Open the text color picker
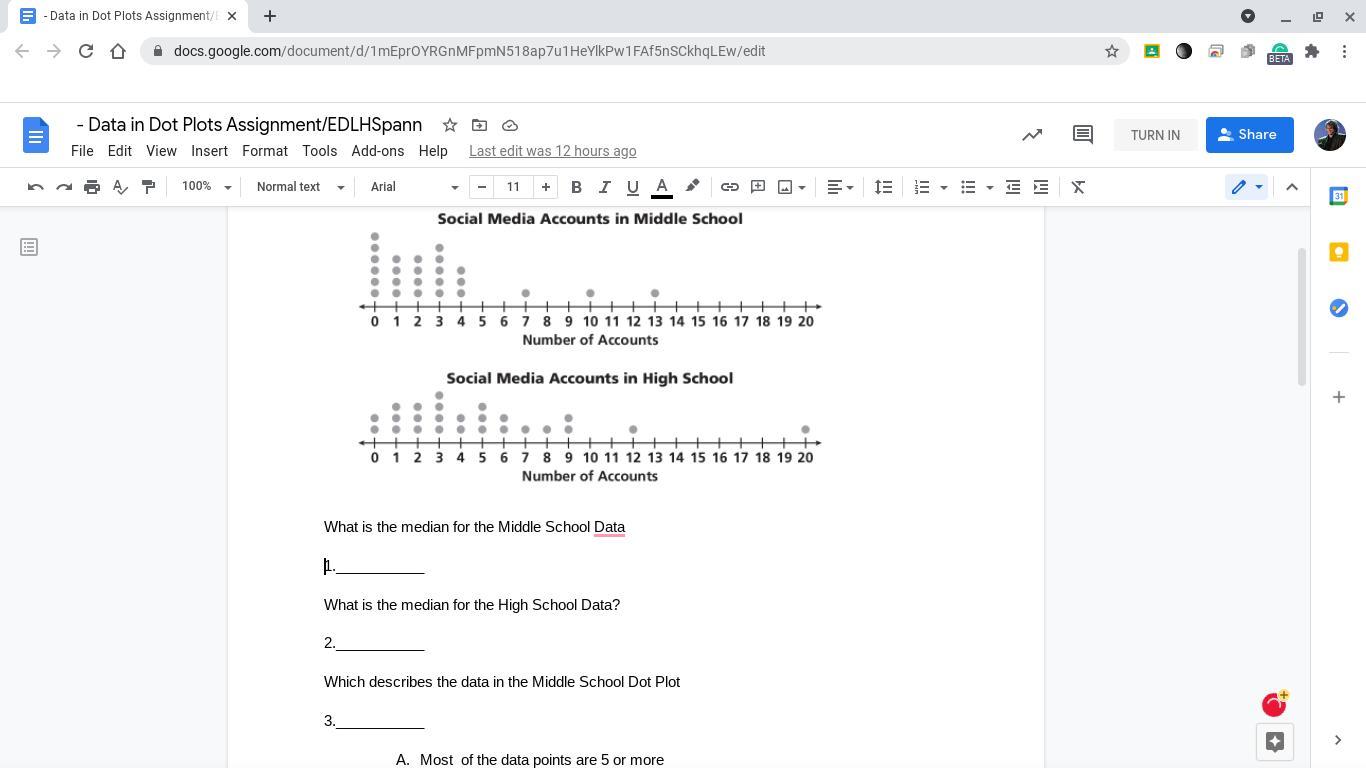Image resolution: width=1366 pixels, height=768 pixels. (x=661, y=187)
